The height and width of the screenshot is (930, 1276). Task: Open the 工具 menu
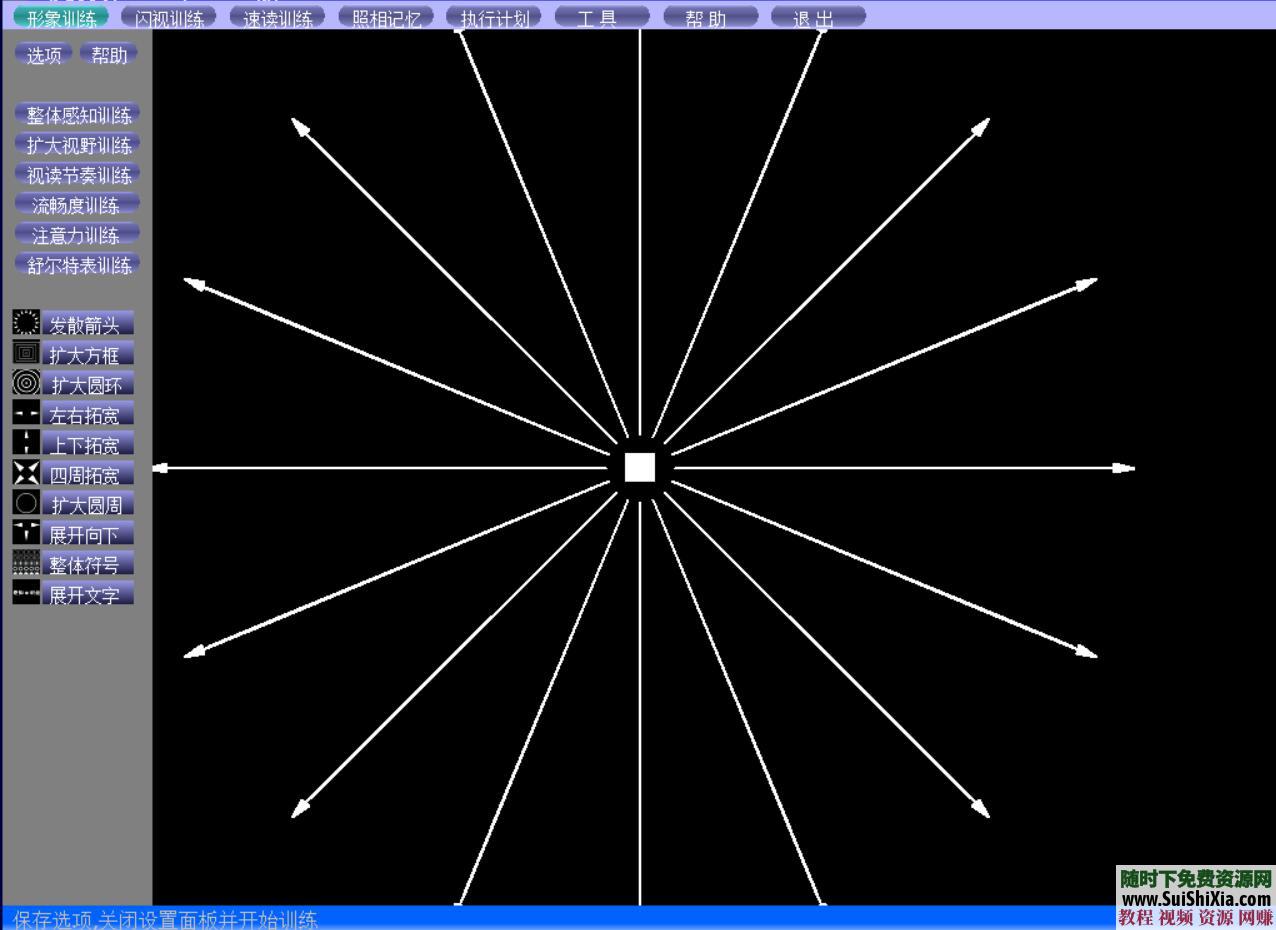[x=602, y=17]
